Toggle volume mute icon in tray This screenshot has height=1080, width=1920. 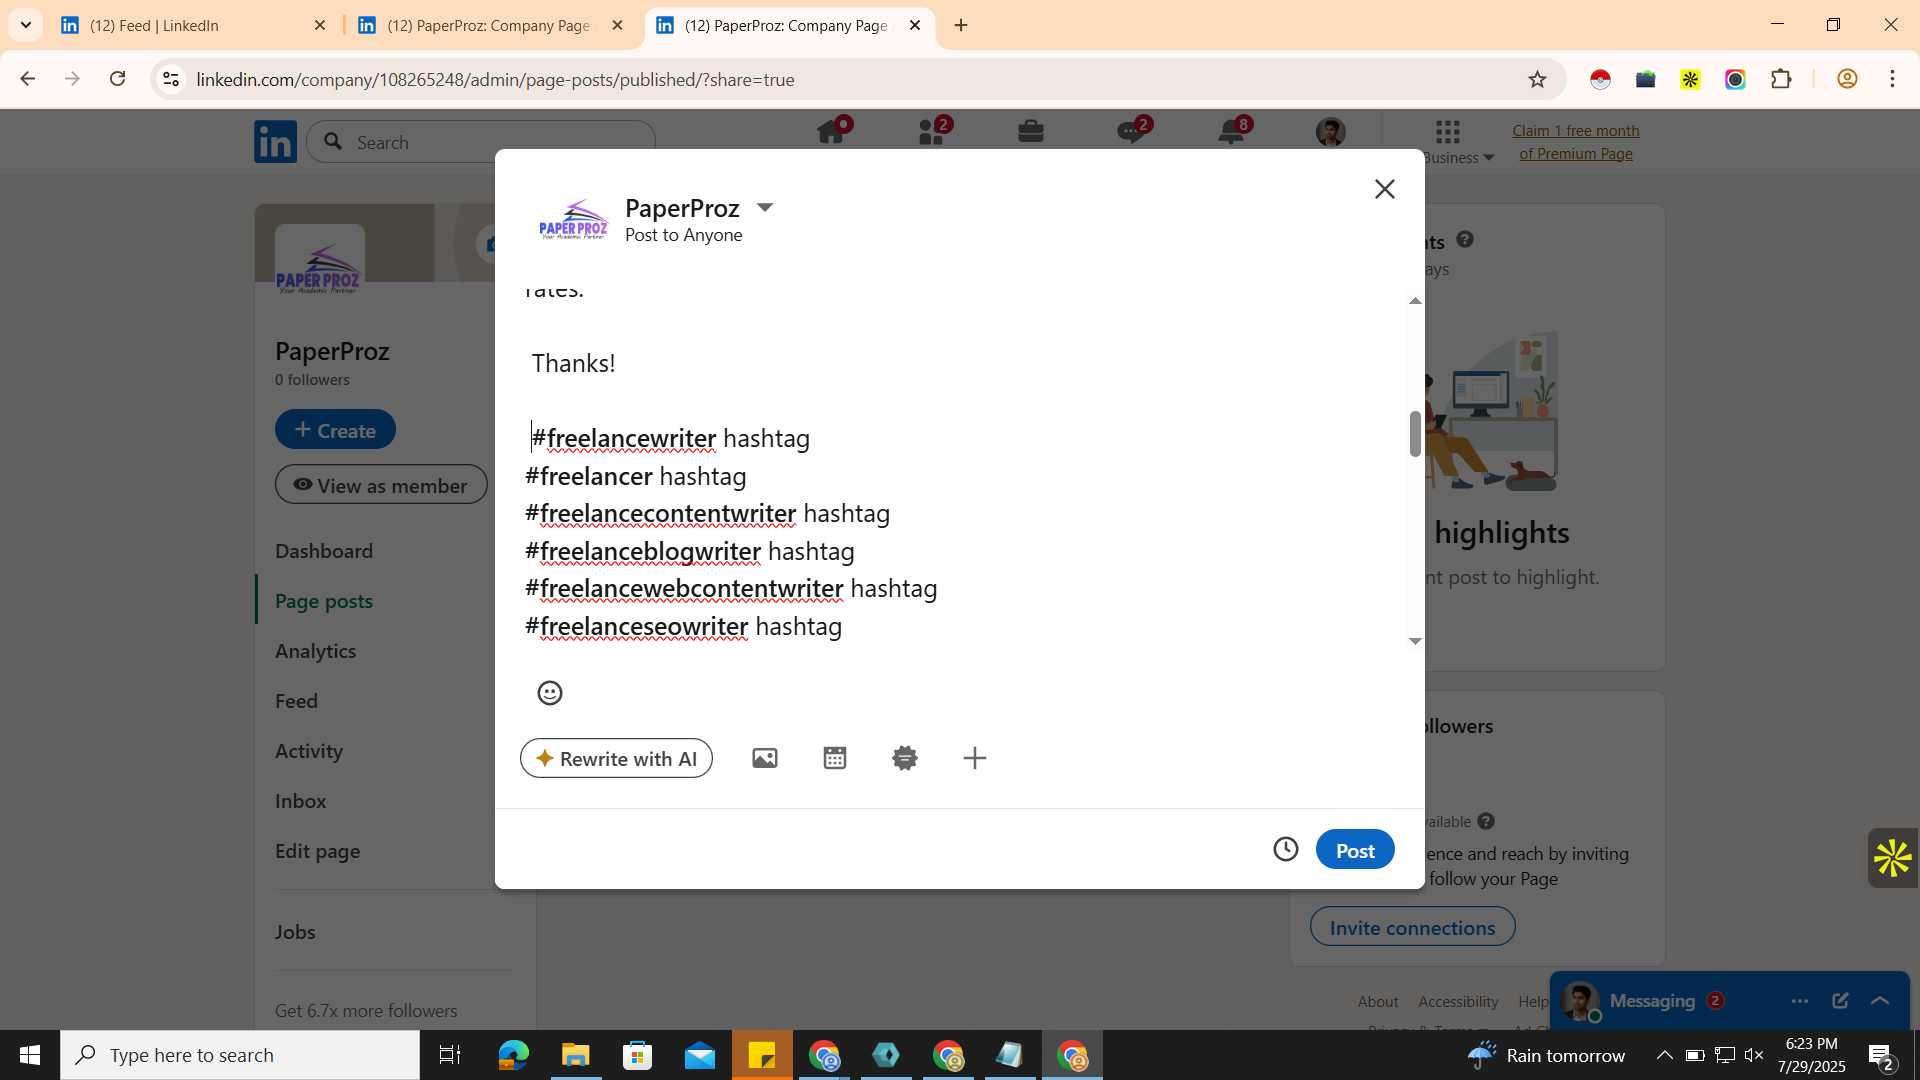point(1754,1055)
